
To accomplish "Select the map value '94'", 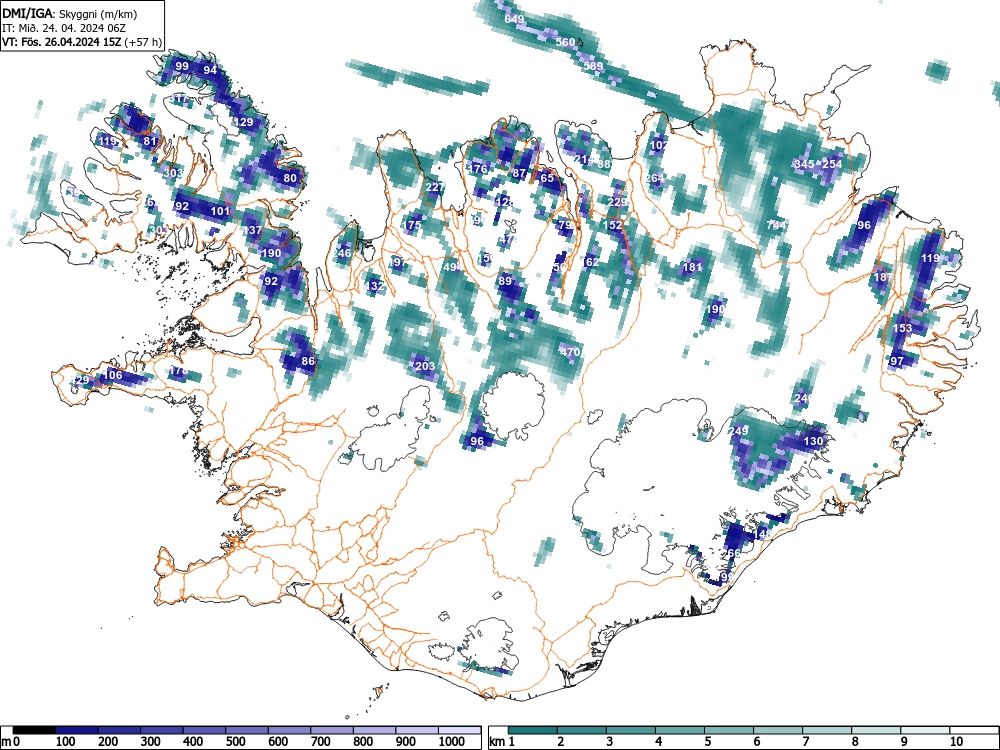I will pos(210,70).
